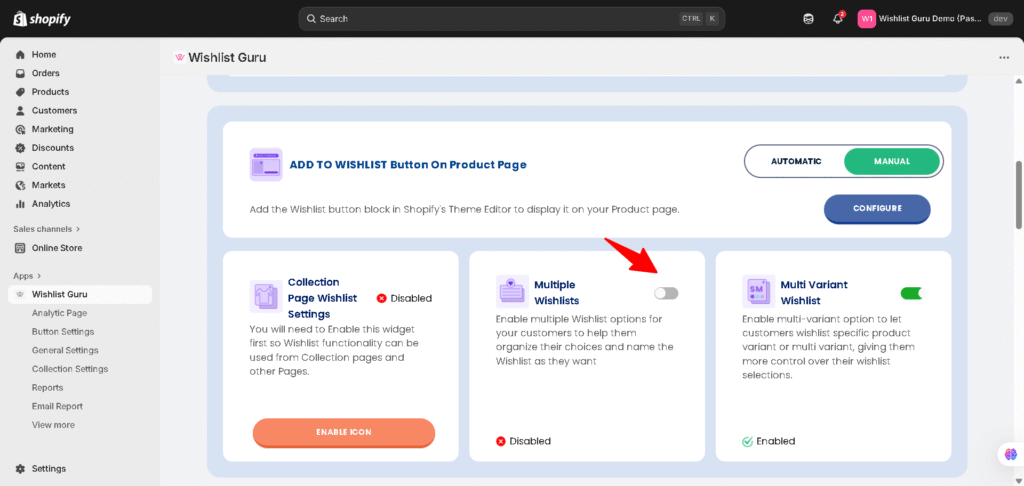Open Analytic Page submenu item
This screenshot has width=1024, height=486.
(x=59, y=313)
